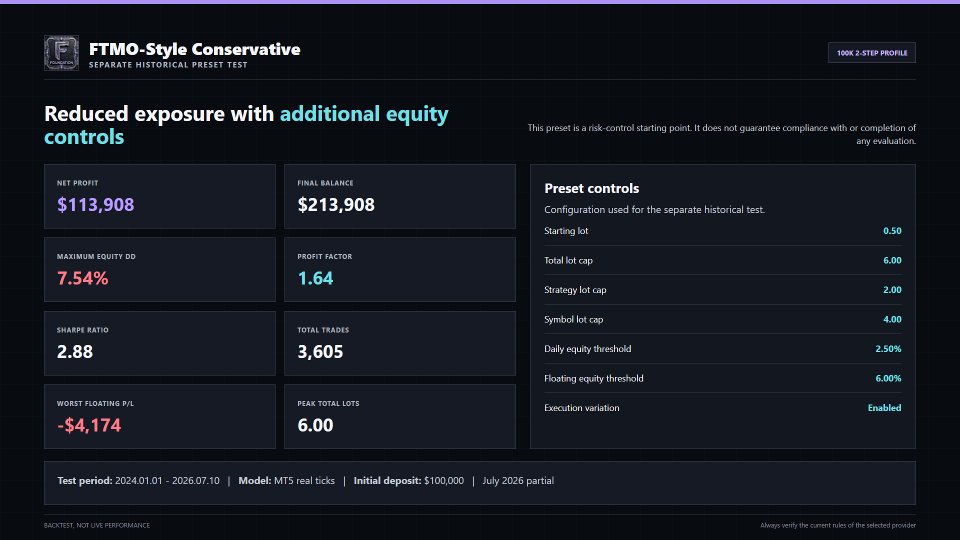Click the FTMO-Style Conservative title
Image resolution: width=960 pixels, height=540 pixels.
(x=195, y=49)
